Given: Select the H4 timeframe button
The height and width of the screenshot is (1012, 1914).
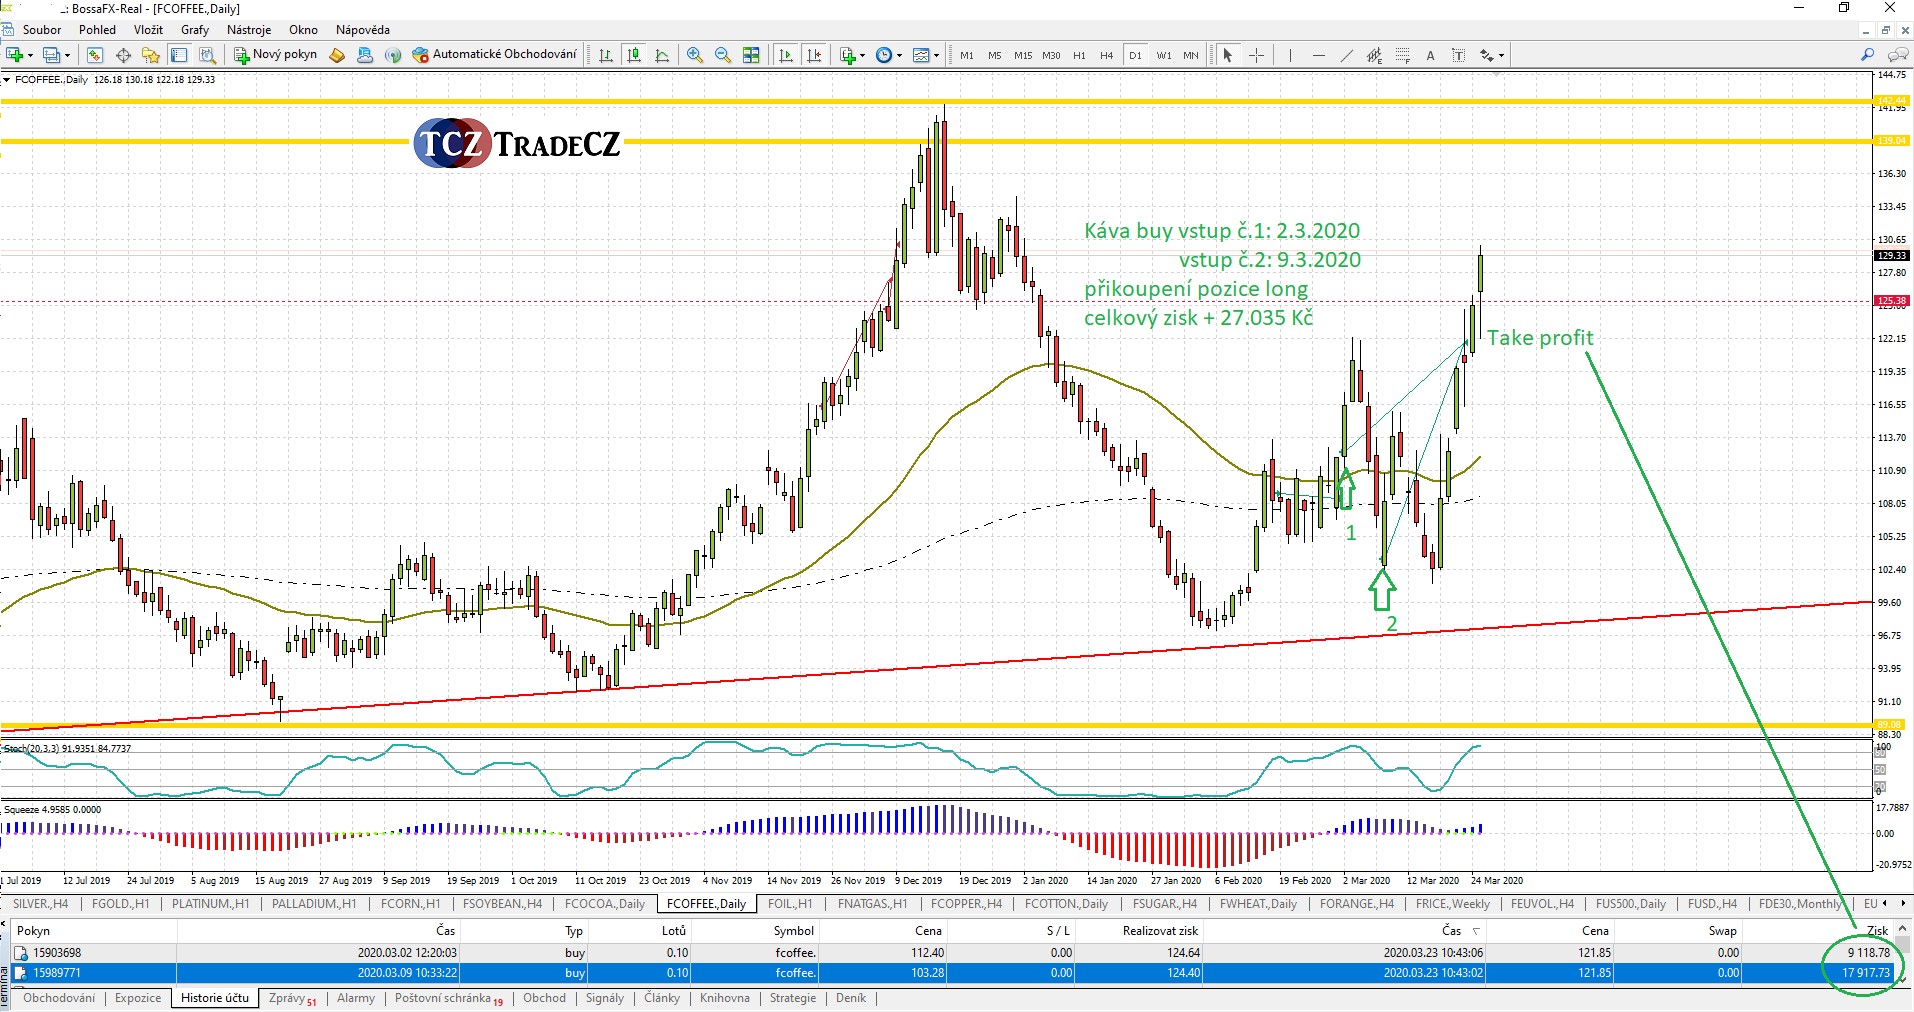Looking at the screenshot, I should tap(1106, 55).
